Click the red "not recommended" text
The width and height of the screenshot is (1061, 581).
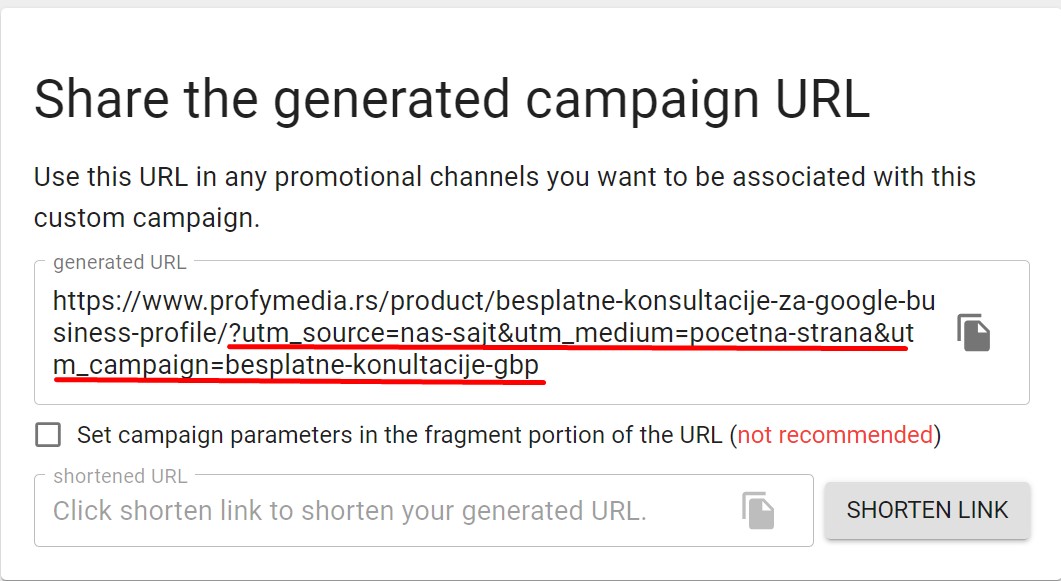[x=834, y=435]
